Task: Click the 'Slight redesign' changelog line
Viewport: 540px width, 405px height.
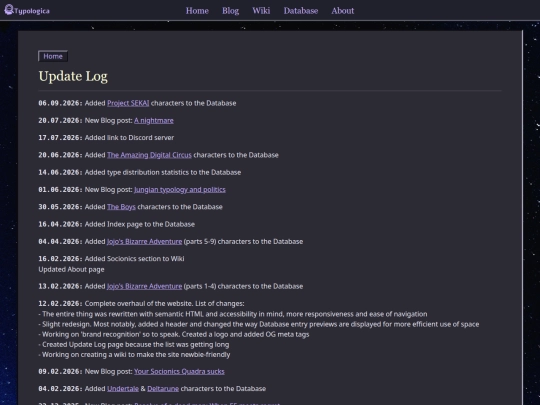Action: pyautogui.click(x=259, y=324)
